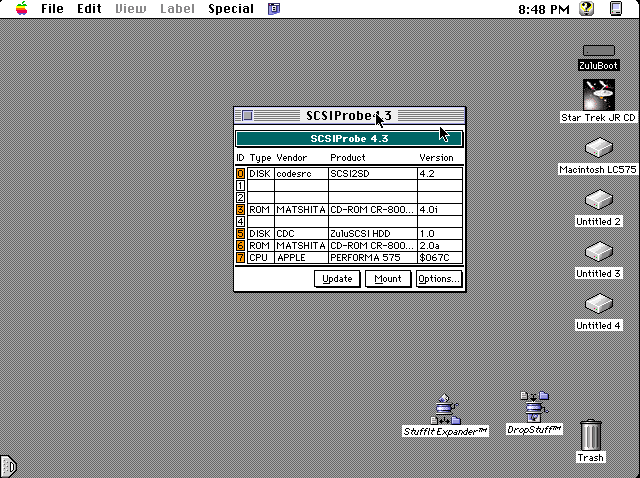Click DISK type cell in ID 5 row
This screenshot has height=478, width=640.
260,233
